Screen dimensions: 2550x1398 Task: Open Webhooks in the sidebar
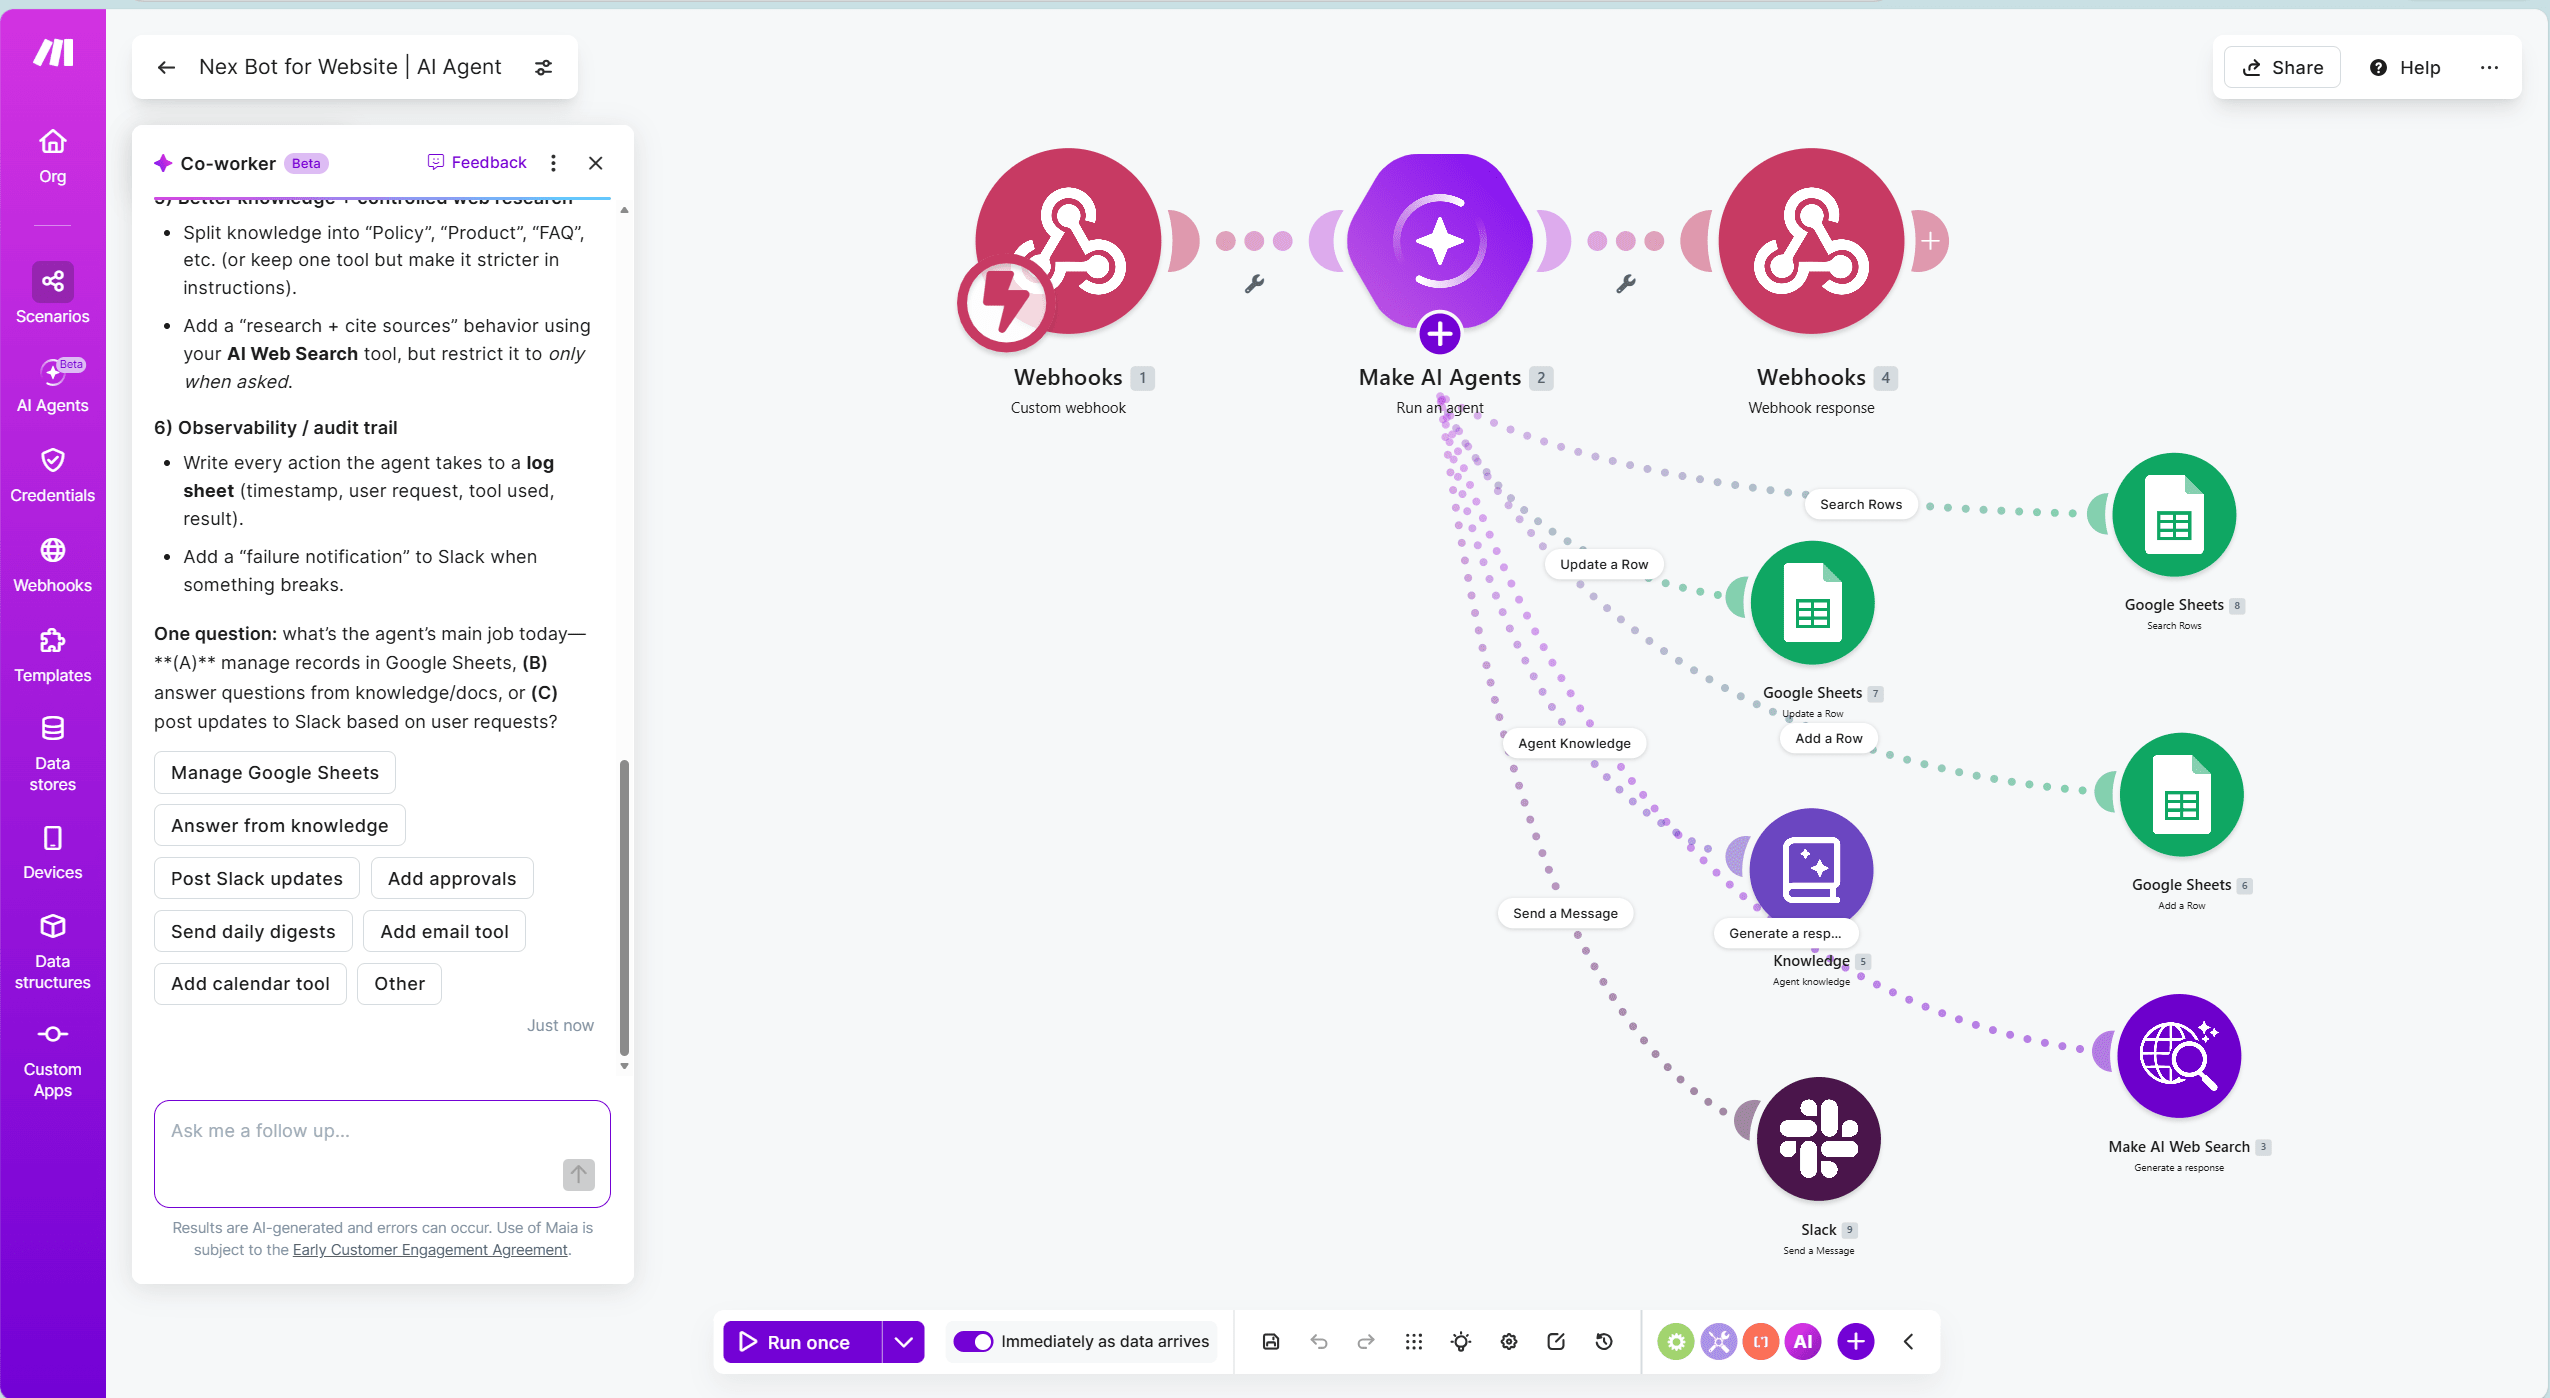pyautogui.click(x=53, y=566)
